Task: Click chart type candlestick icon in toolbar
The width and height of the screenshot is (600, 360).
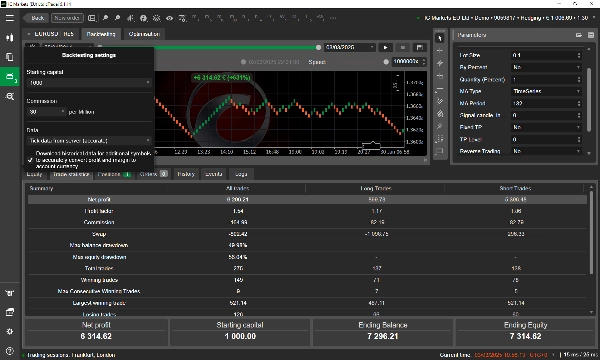Action: (x=130, y=18)
